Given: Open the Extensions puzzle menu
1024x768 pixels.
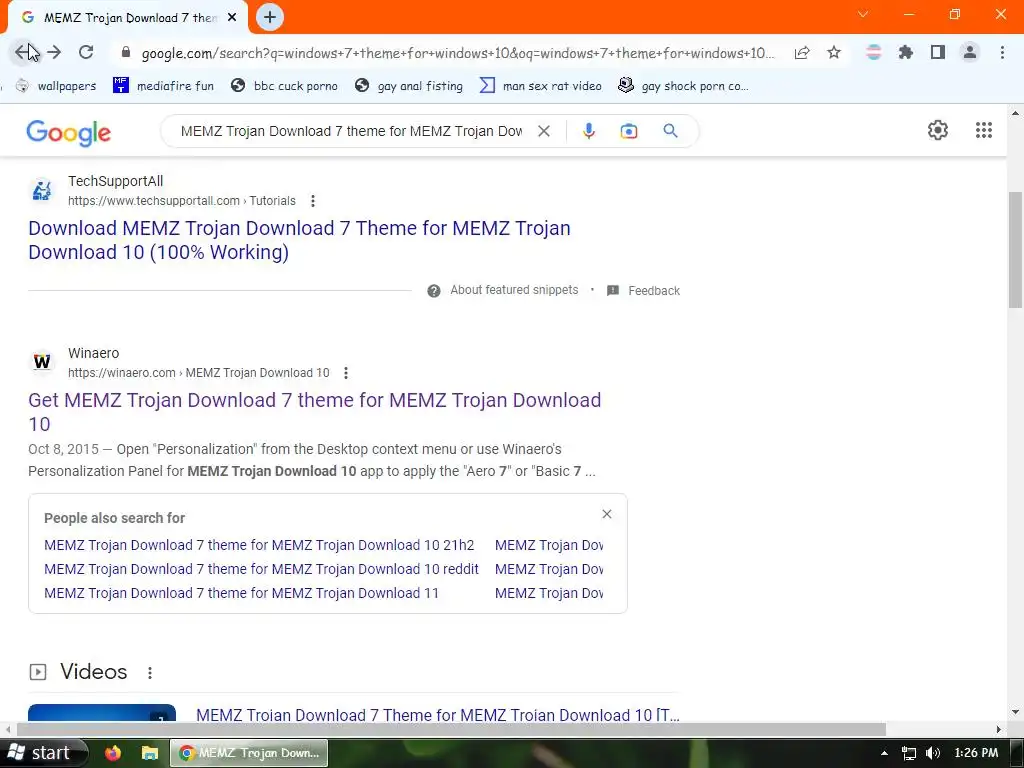Looking at the screenshot, I should click(x=905, y=52).
